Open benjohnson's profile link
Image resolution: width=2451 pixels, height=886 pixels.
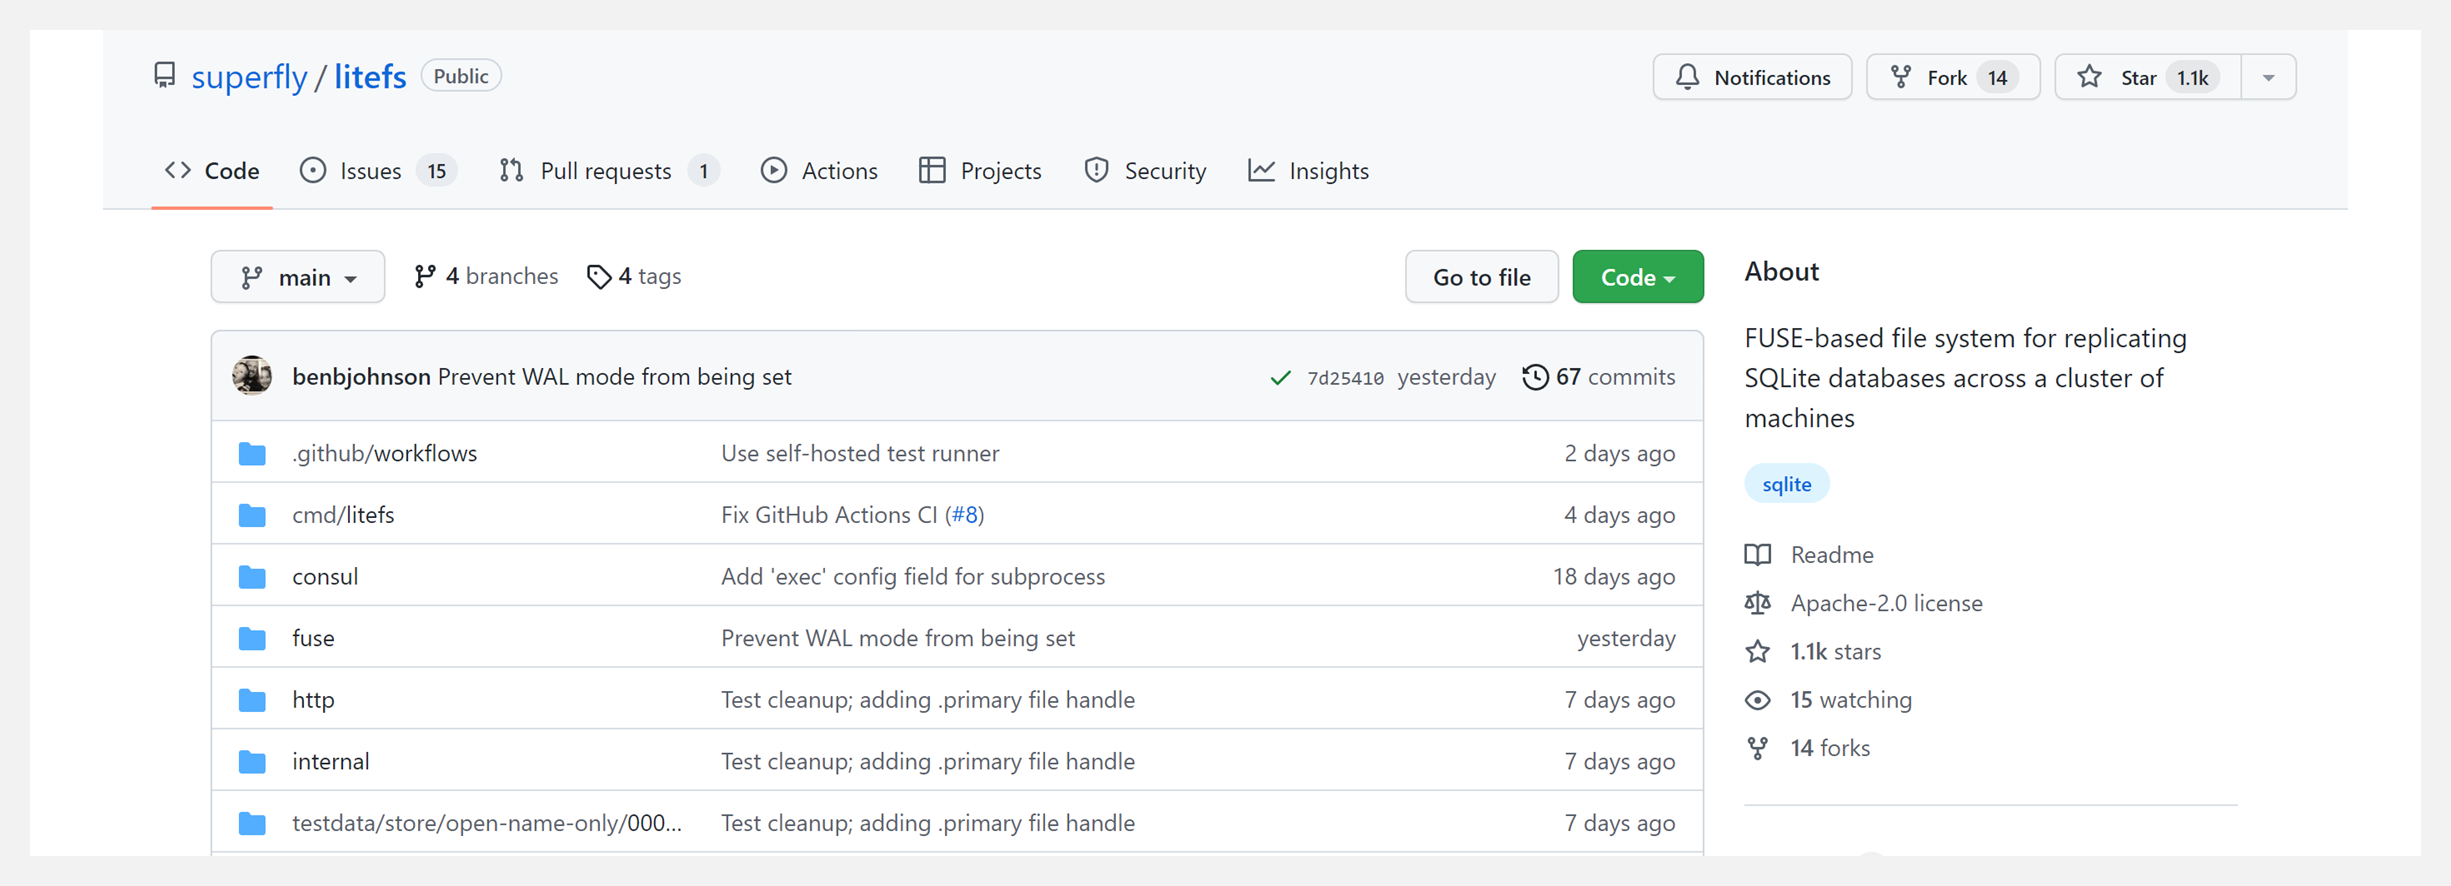point(361,377)
